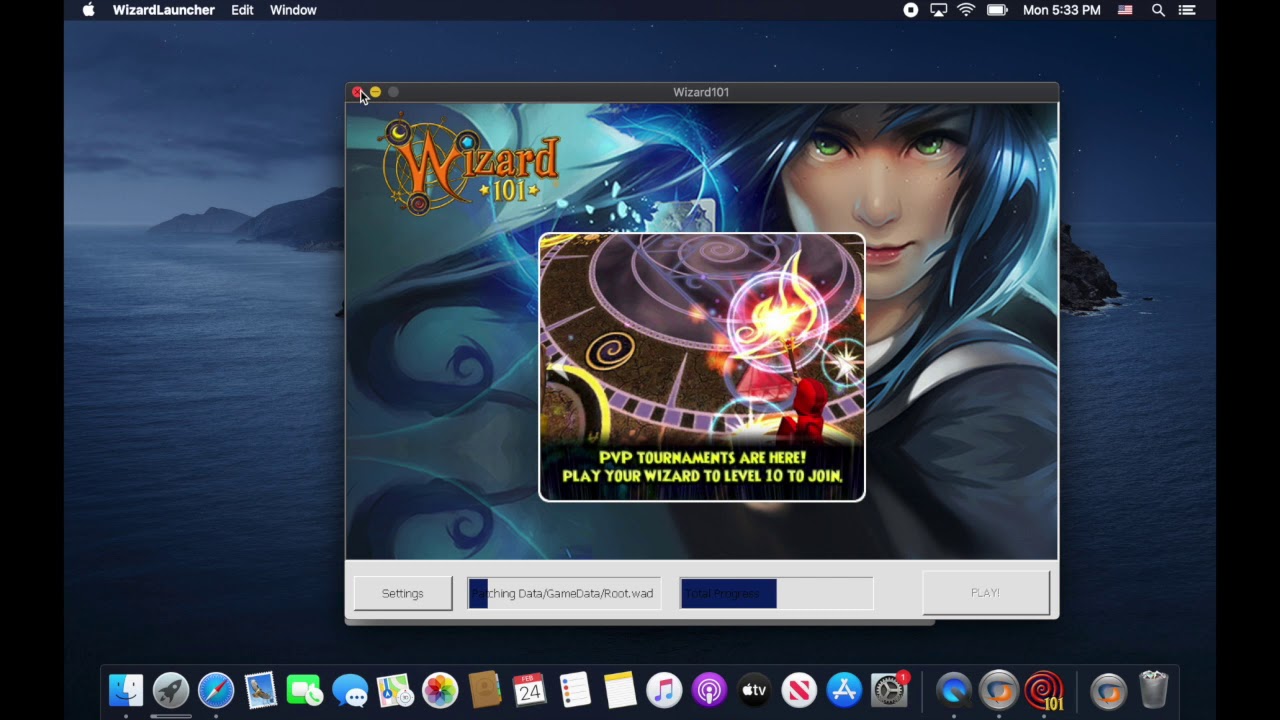Open System Preferences with red badge
Viewport: 1280px width, 720px height.
(x=889, y=690)
